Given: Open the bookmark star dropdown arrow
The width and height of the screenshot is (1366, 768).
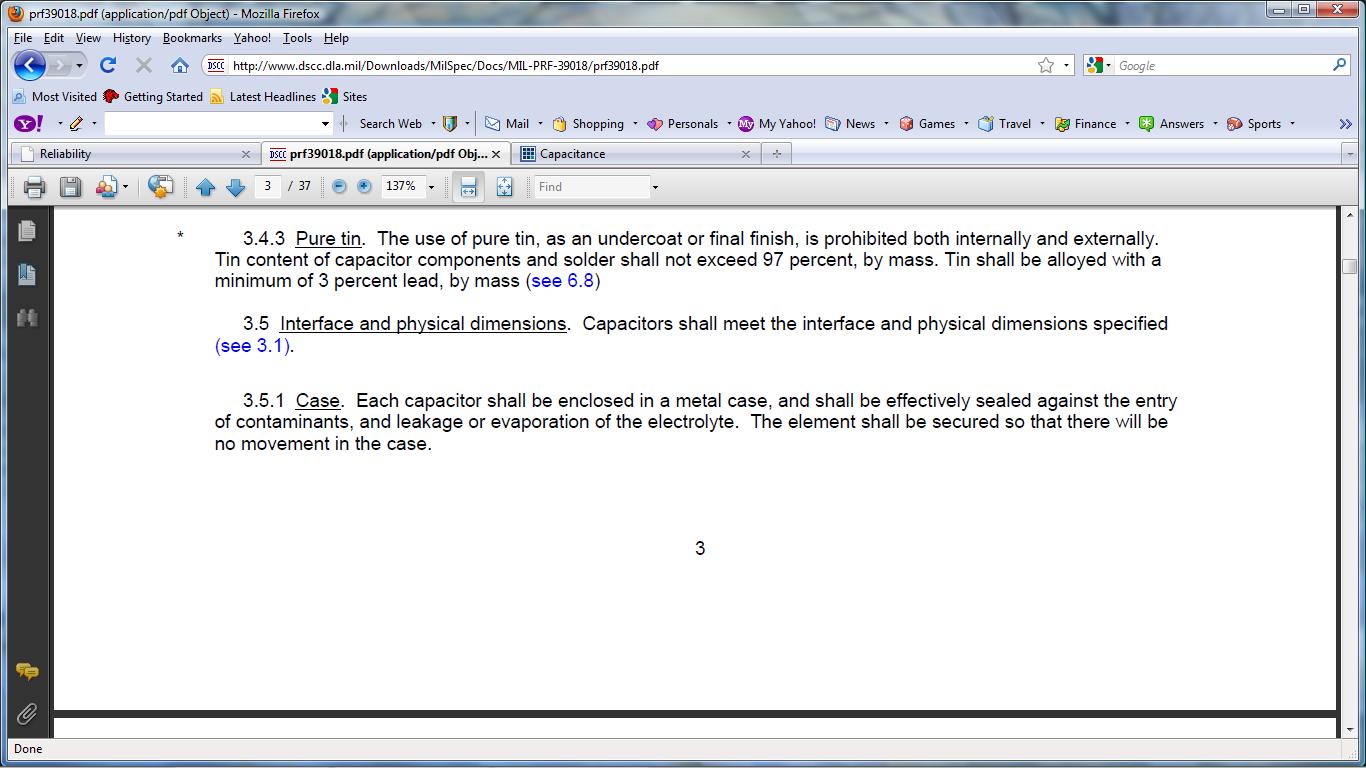Looking at the screenshot, I should tap(1066, 66).
